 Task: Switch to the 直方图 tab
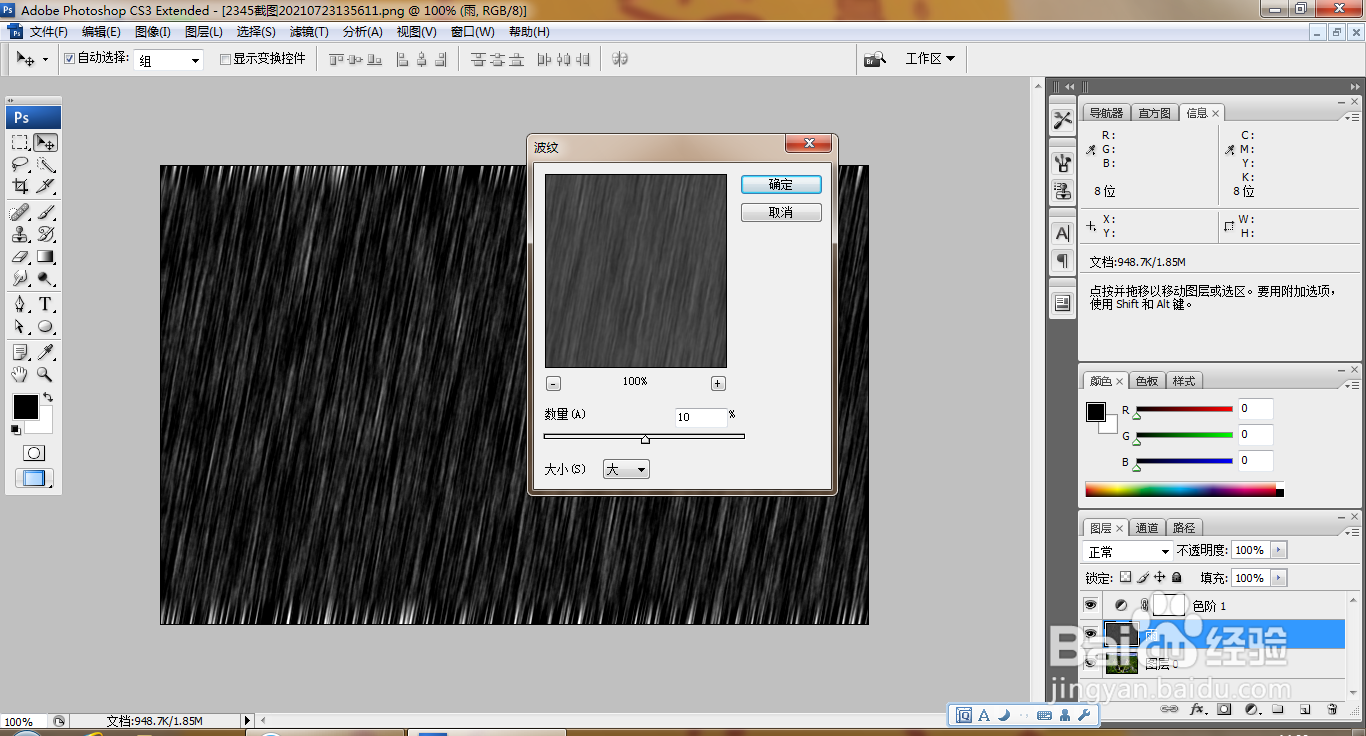click(1154, 113)
